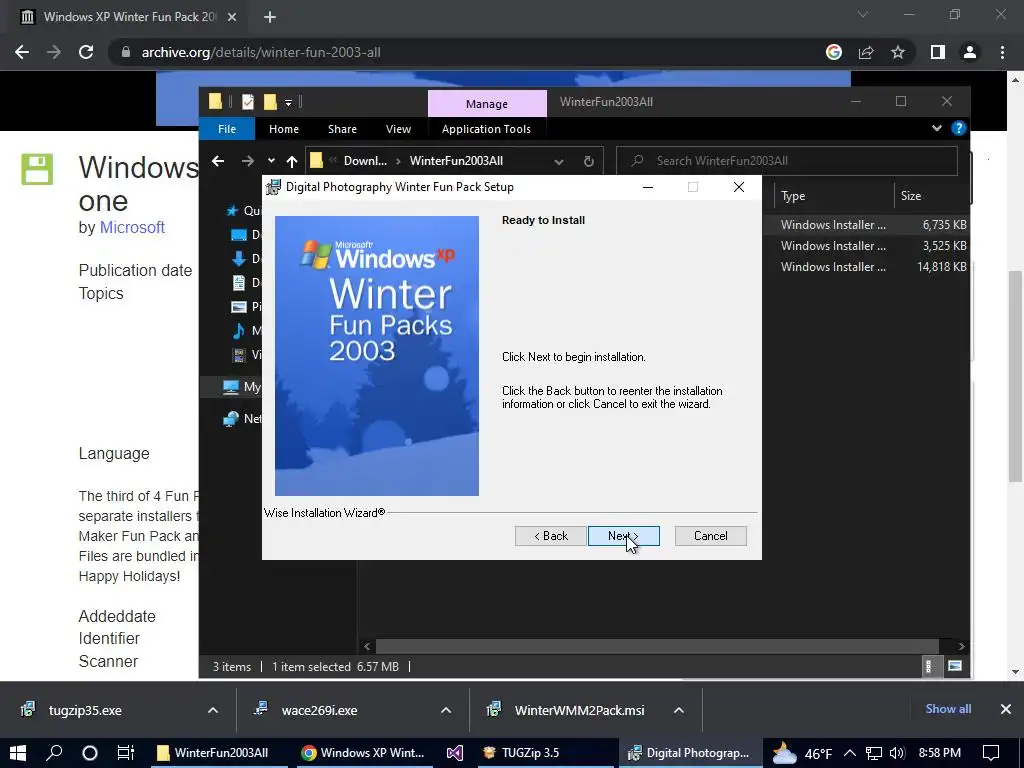Click Explorer horizontal scrollbar
The width and height of the screenshot is (1024, 768).
pos(657,646)
